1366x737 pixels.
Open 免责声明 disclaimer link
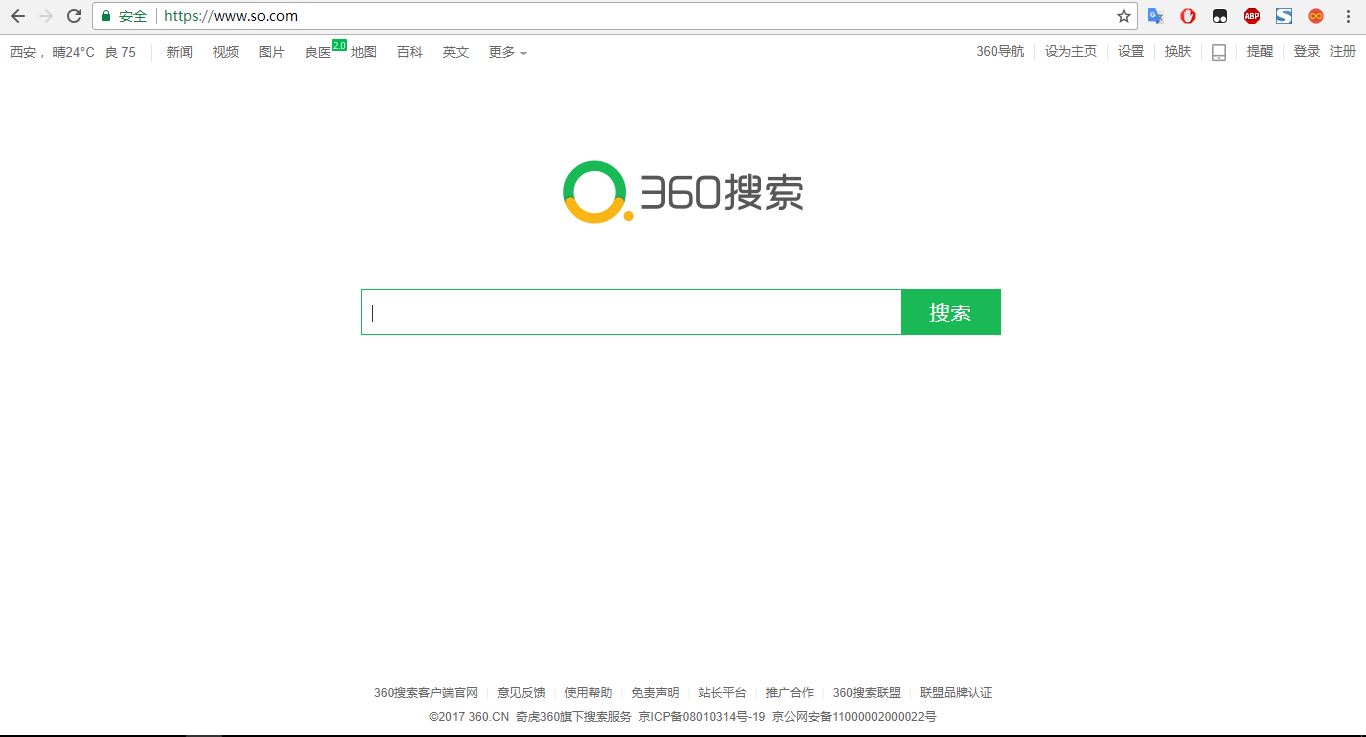(x=655, y=693)
